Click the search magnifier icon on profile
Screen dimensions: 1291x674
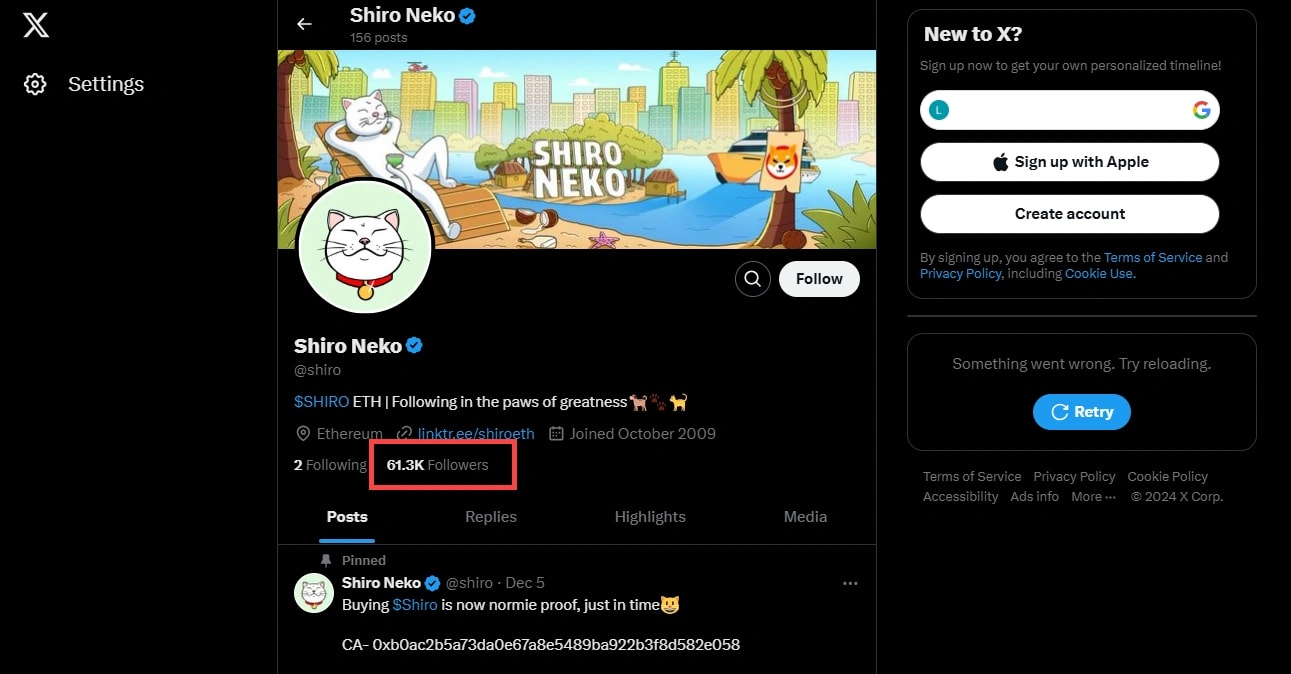[x=753, y=279]
